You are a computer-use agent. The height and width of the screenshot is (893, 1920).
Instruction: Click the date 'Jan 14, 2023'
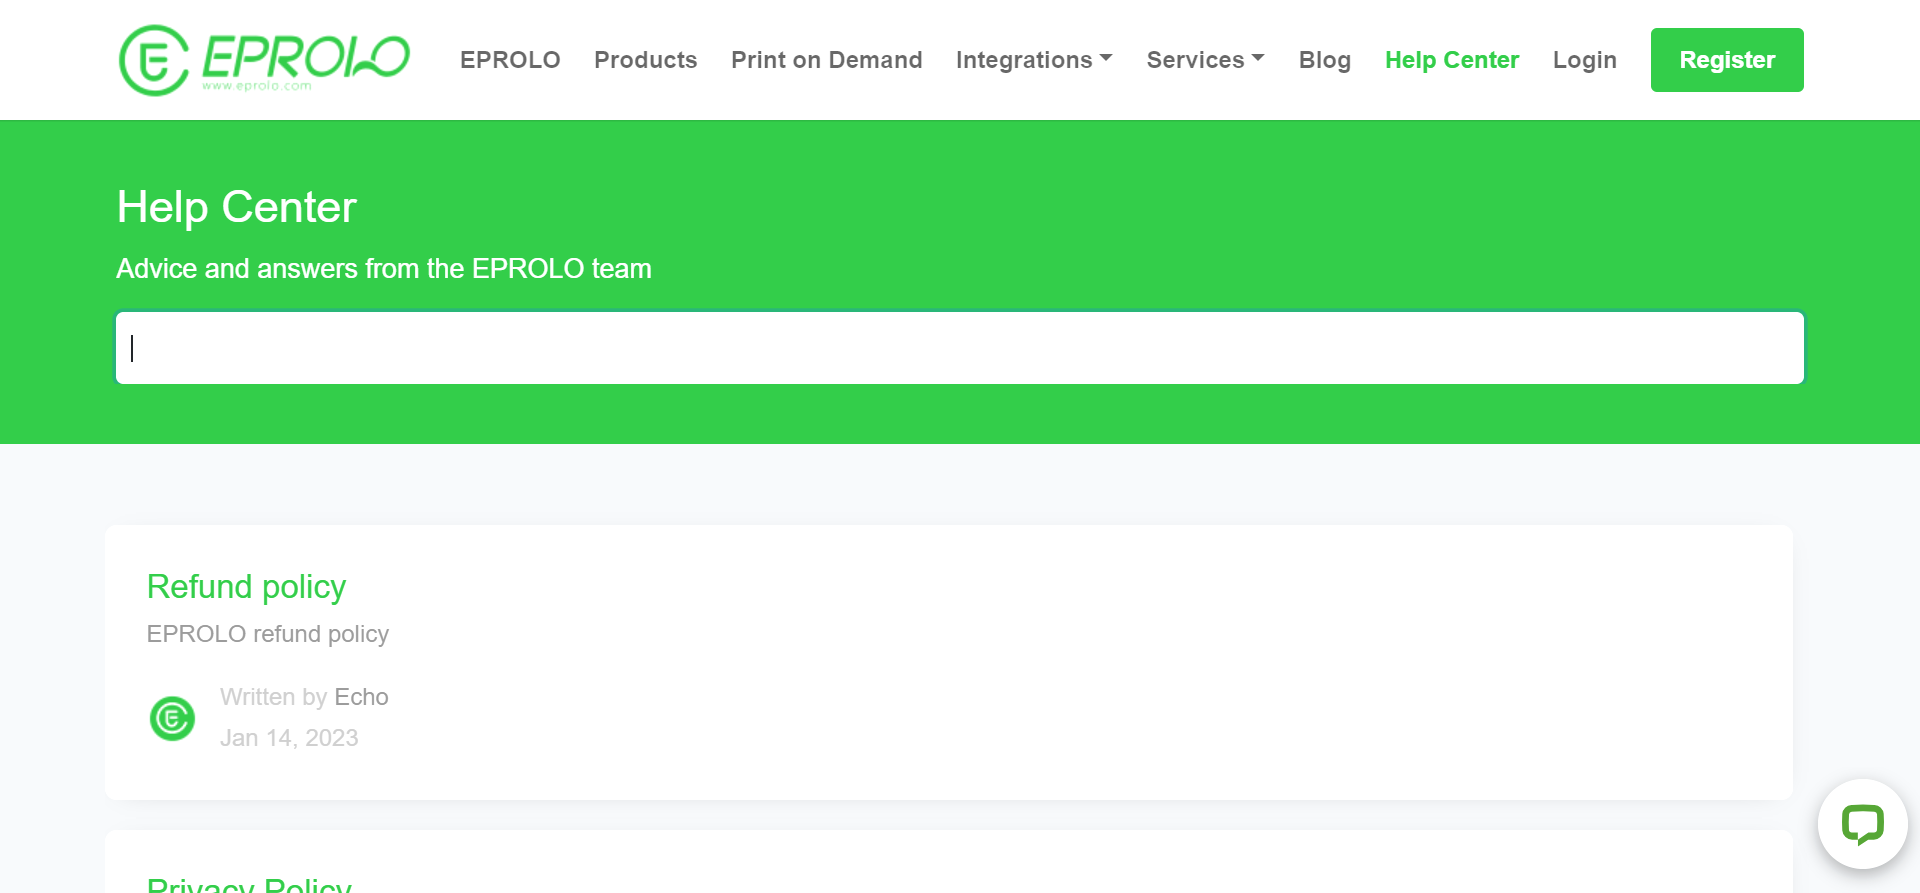[x=289, y=738]
